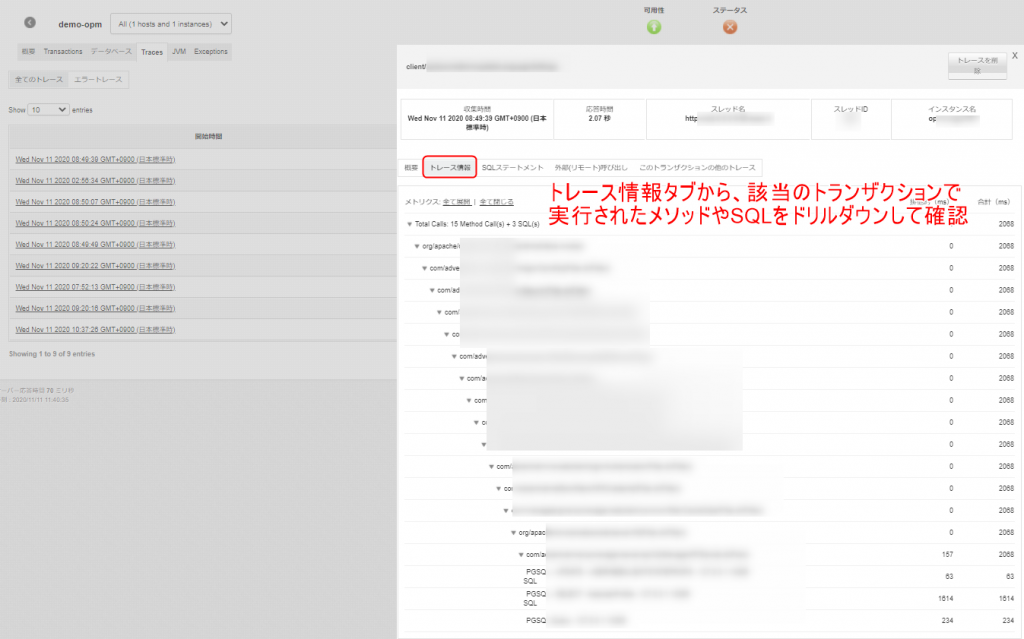Viewport: 1024px width, 639px height.
Task: Open the 外部(リモート)呼び出し tab
Action: [591, 168]
